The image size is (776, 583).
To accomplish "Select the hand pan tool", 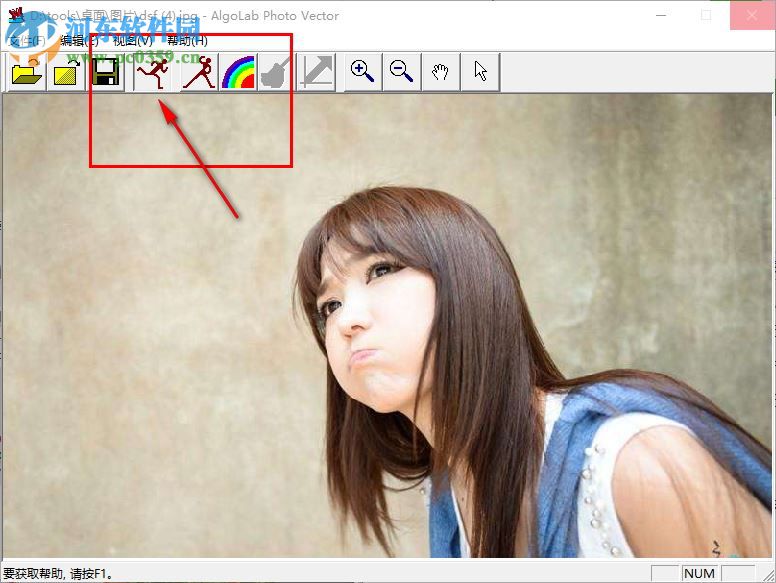I will pos(440,72).
